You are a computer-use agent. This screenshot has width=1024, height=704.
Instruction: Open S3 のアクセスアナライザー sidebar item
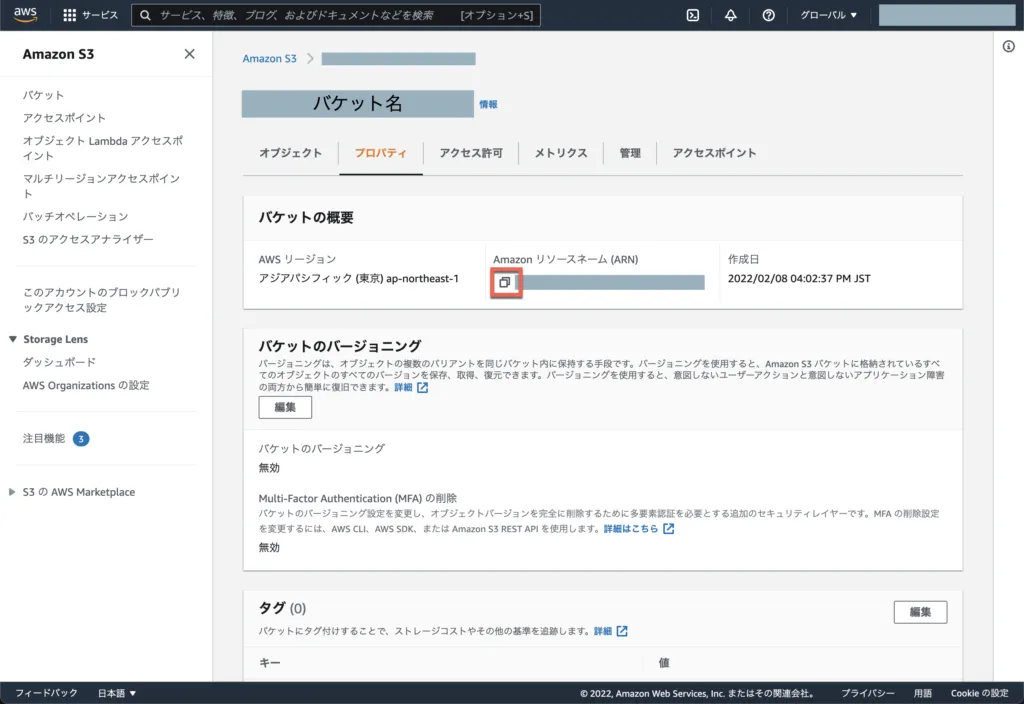pos(88,240)
